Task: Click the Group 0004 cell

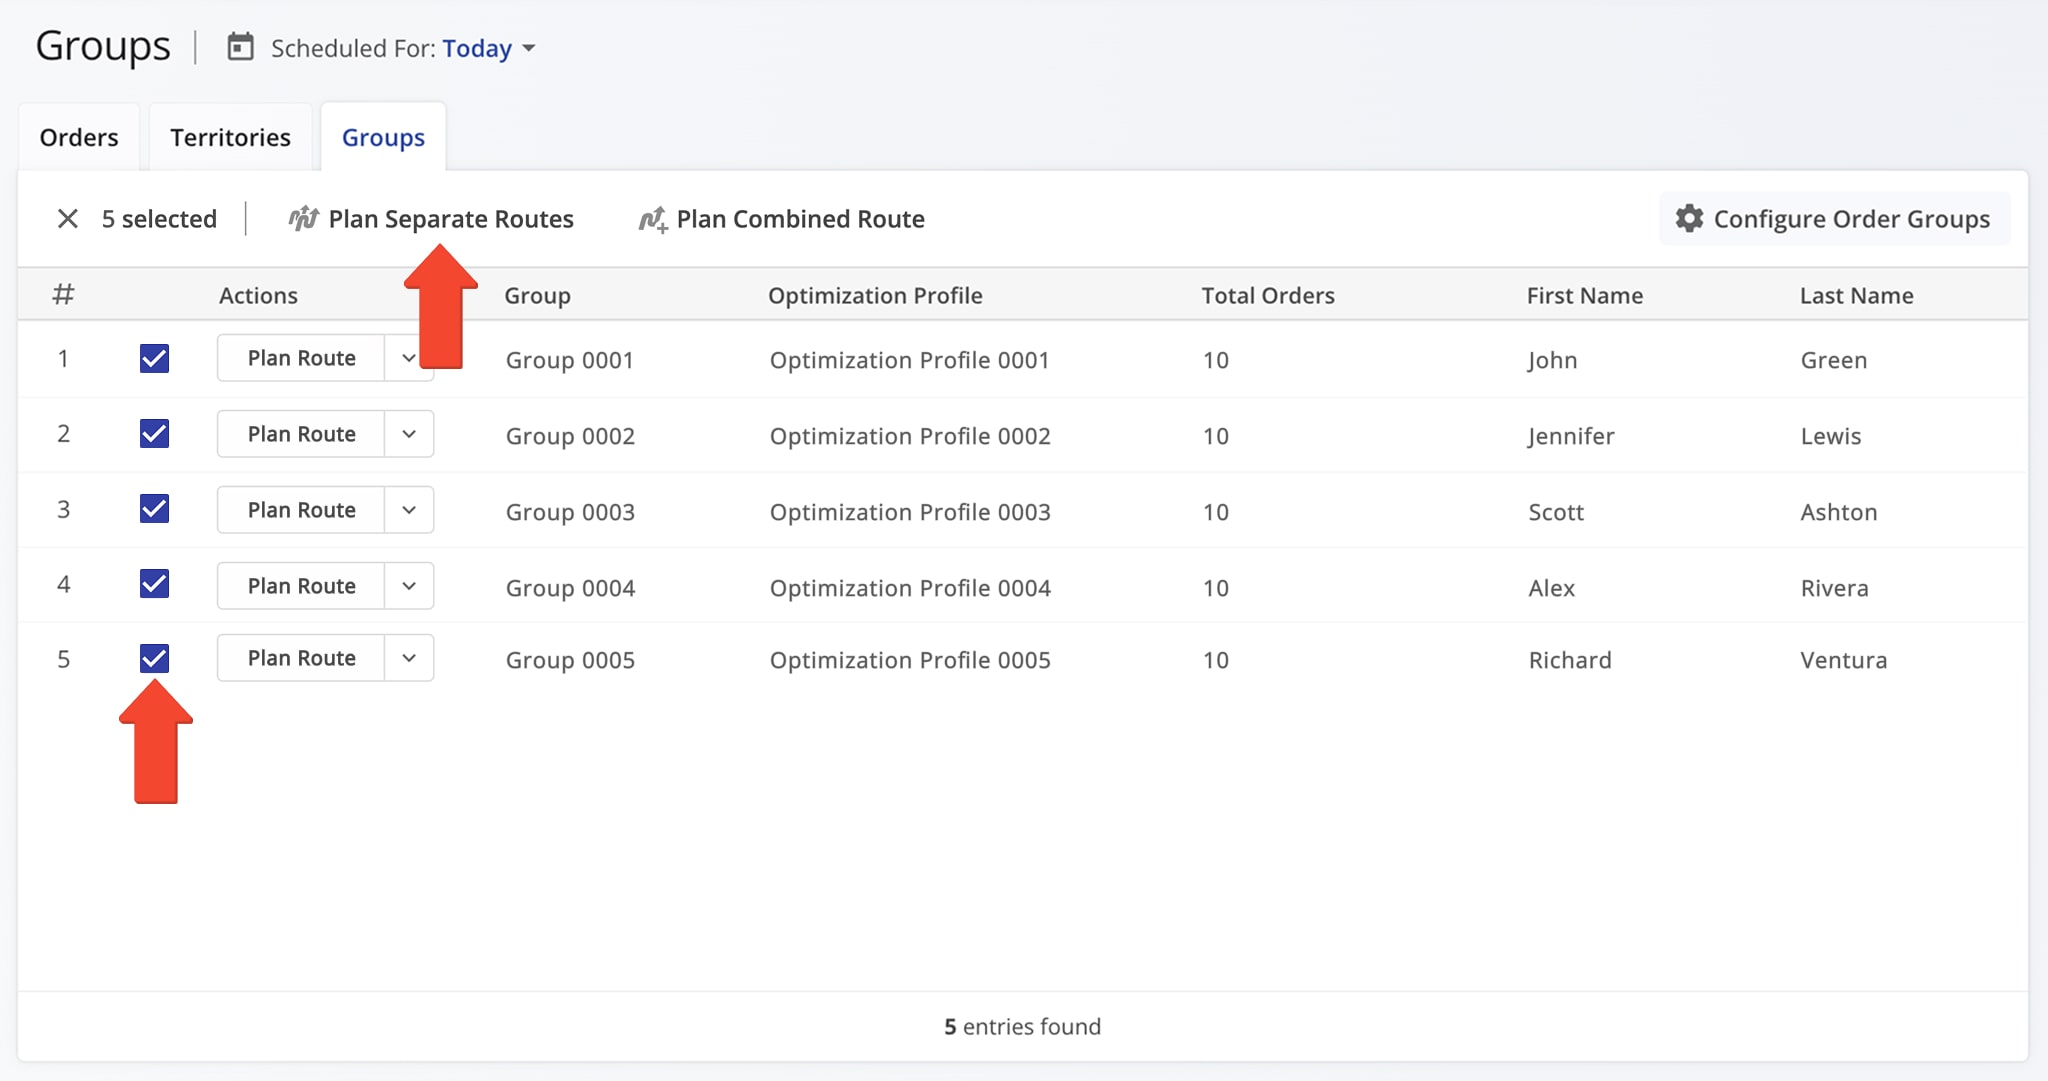Action: point(570,588)
